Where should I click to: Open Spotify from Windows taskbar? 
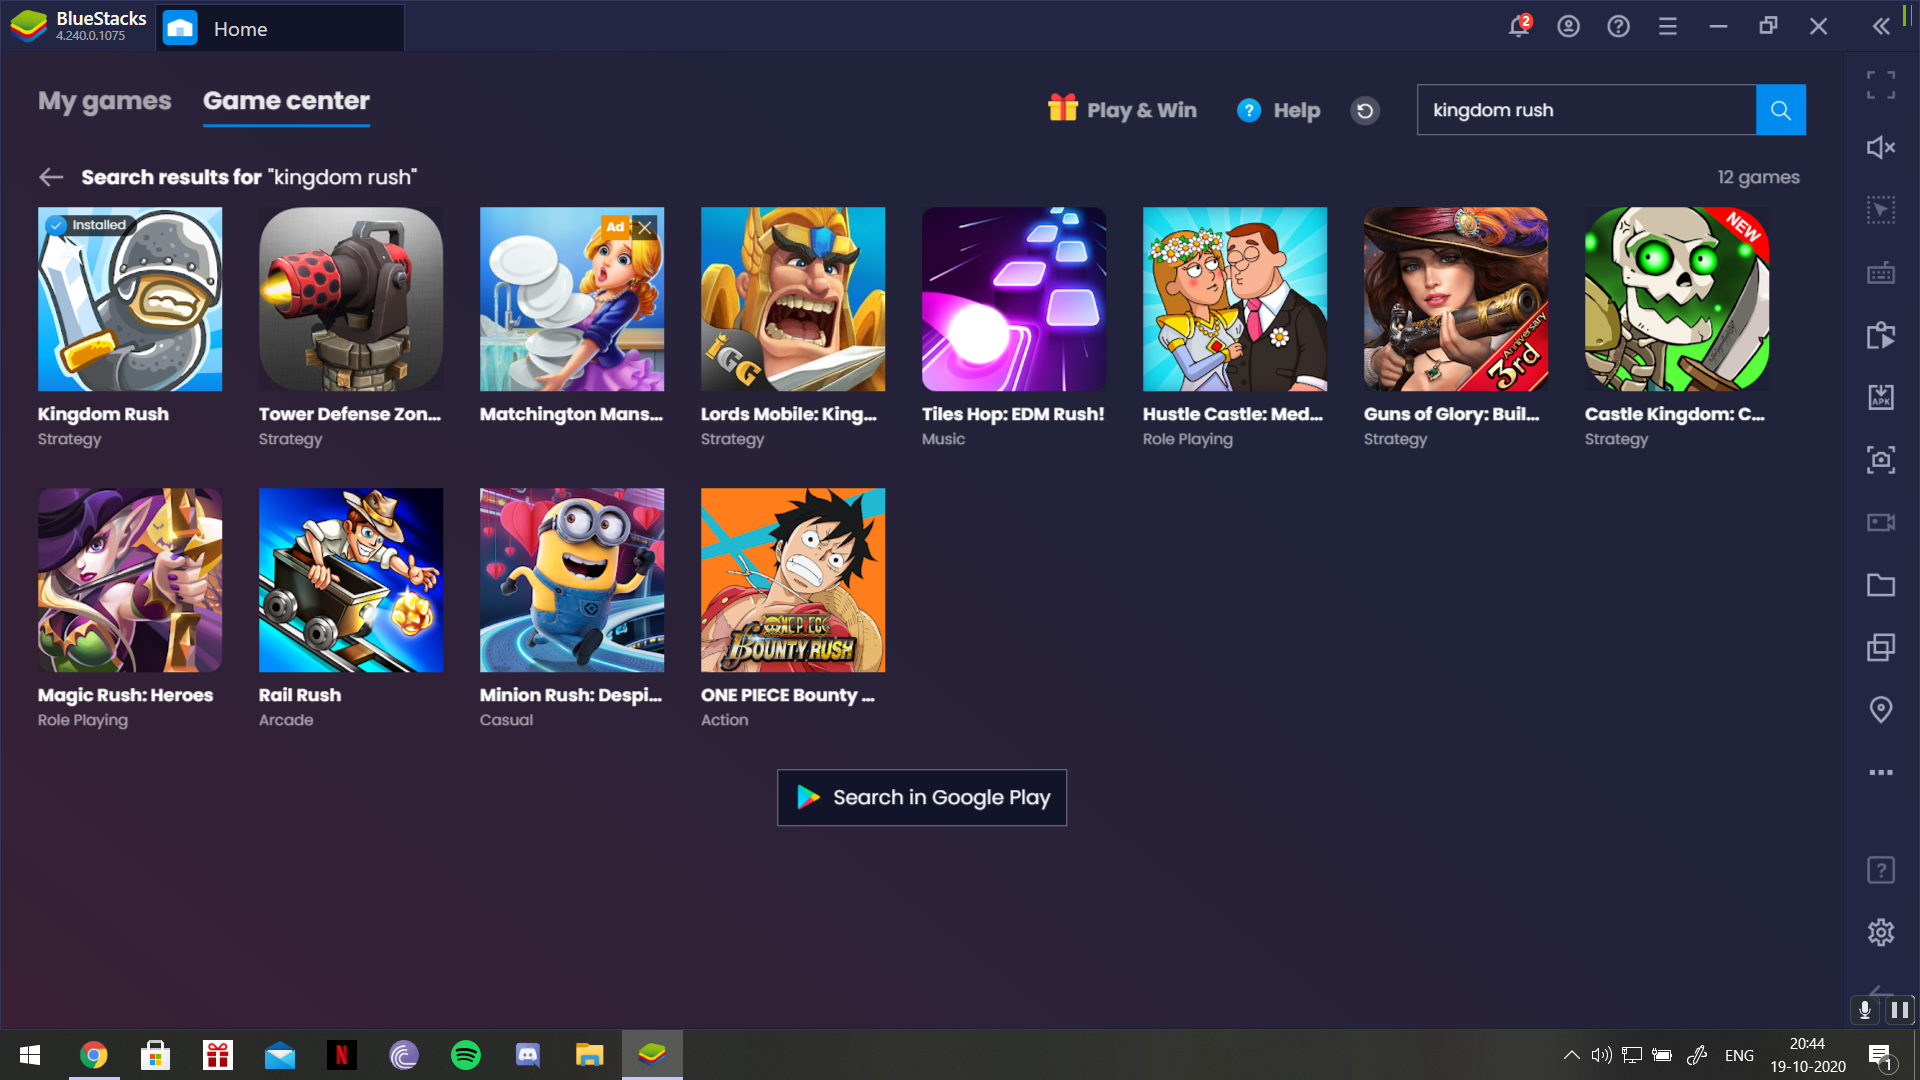(x=465, y=1054)
